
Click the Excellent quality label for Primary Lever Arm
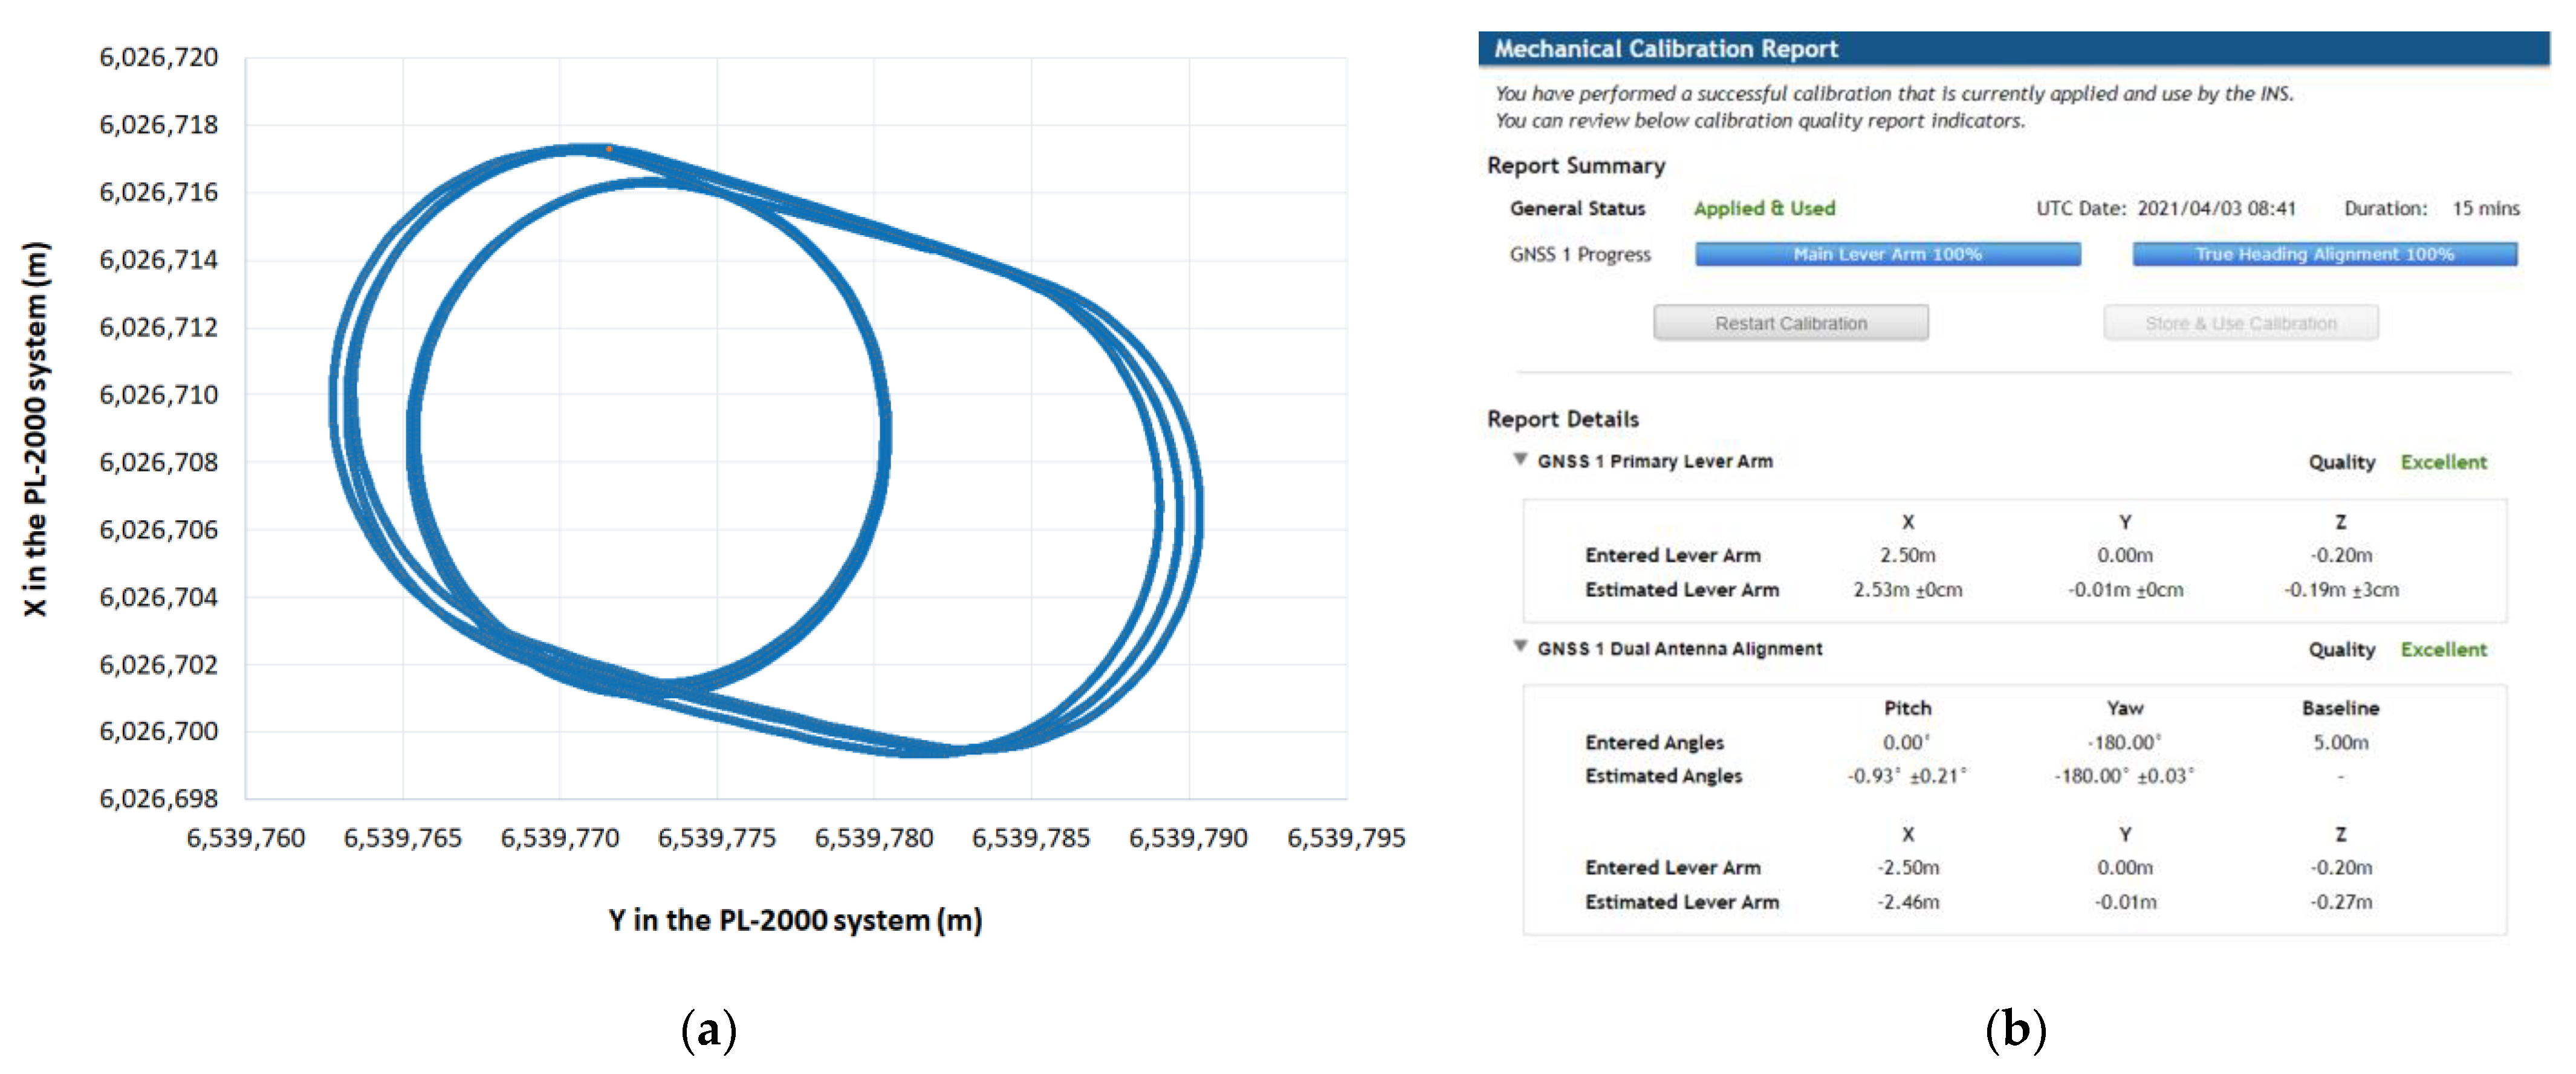click(2443, 462)
